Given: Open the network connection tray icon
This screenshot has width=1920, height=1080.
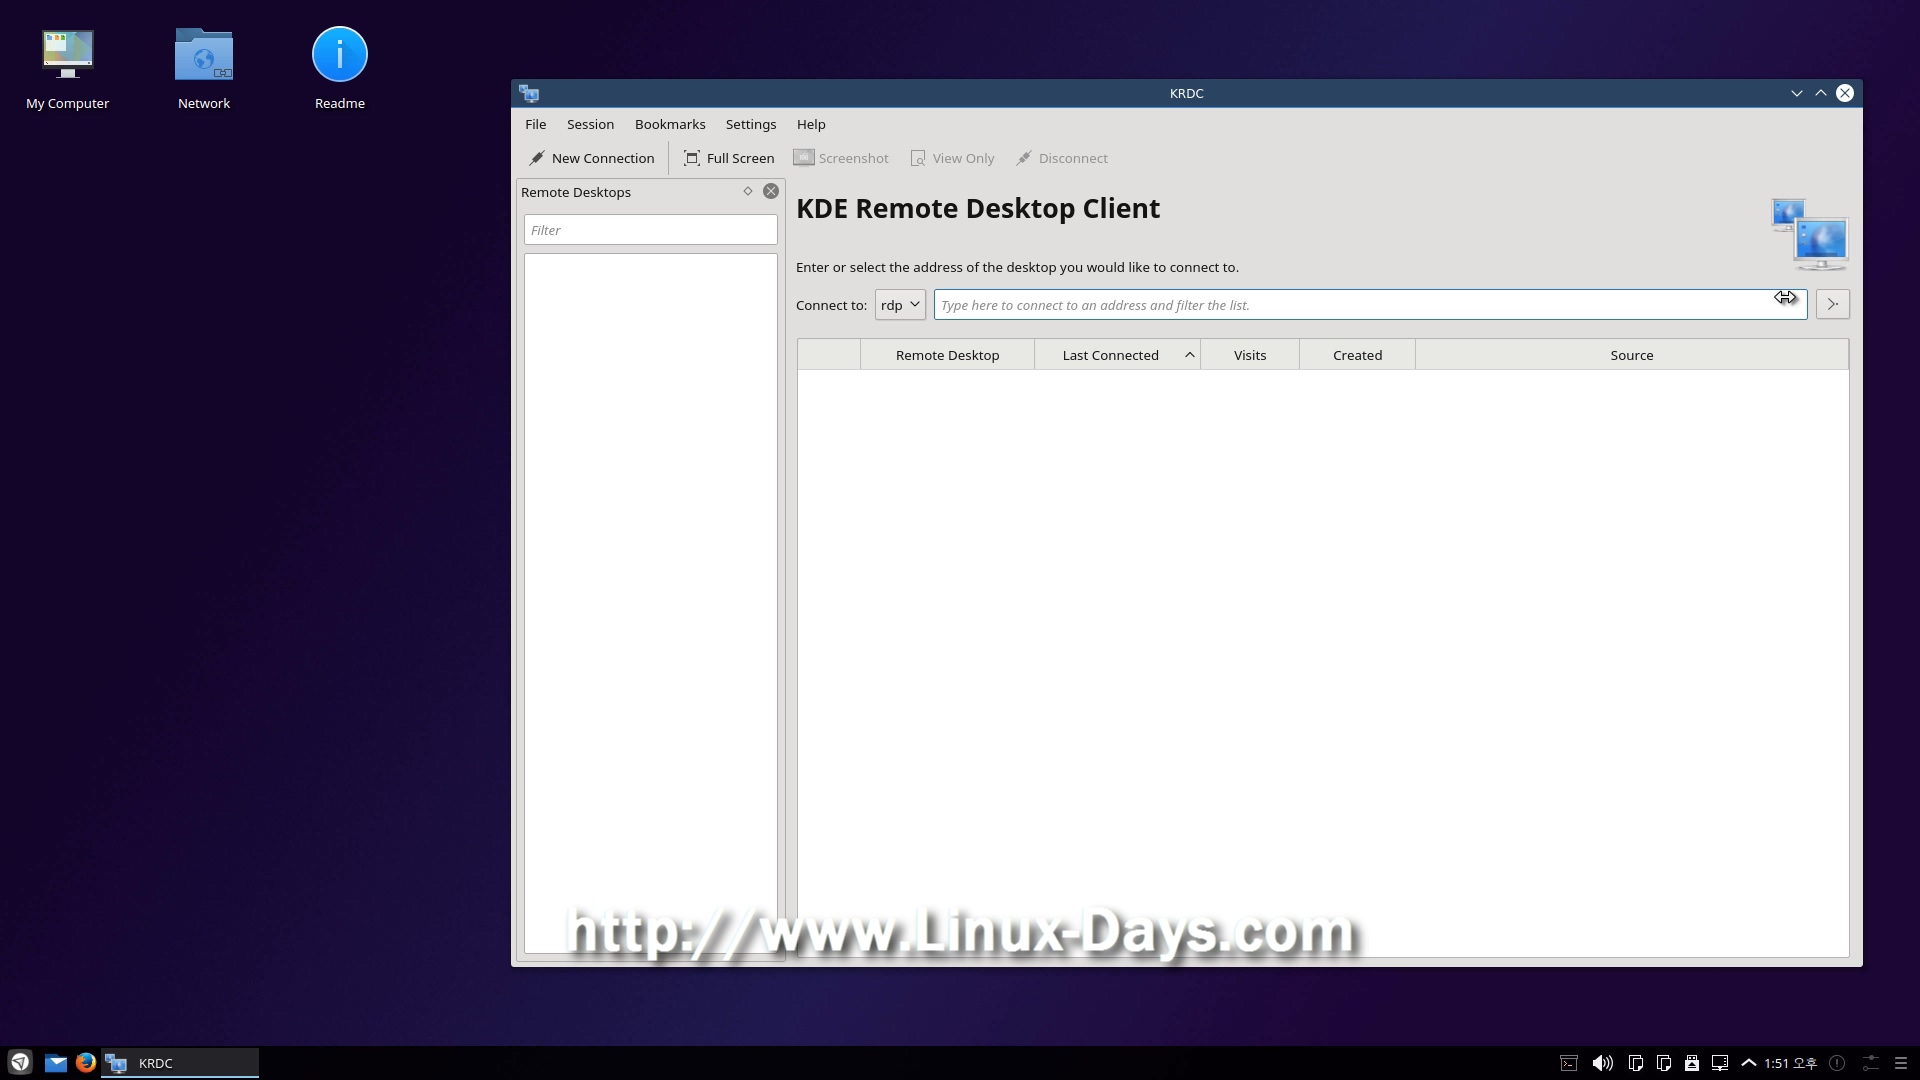Looking at the screenshot, I should click(x=1720, y=1063).
